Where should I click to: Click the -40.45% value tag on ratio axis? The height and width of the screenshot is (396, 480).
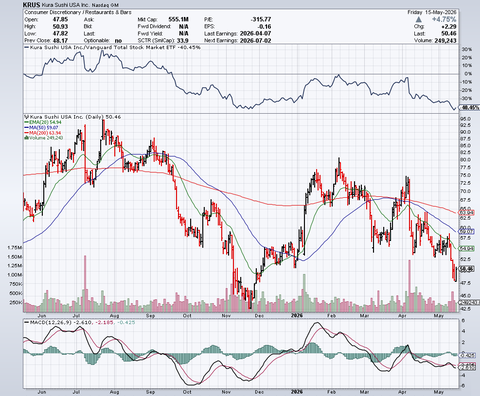point(470,107)
